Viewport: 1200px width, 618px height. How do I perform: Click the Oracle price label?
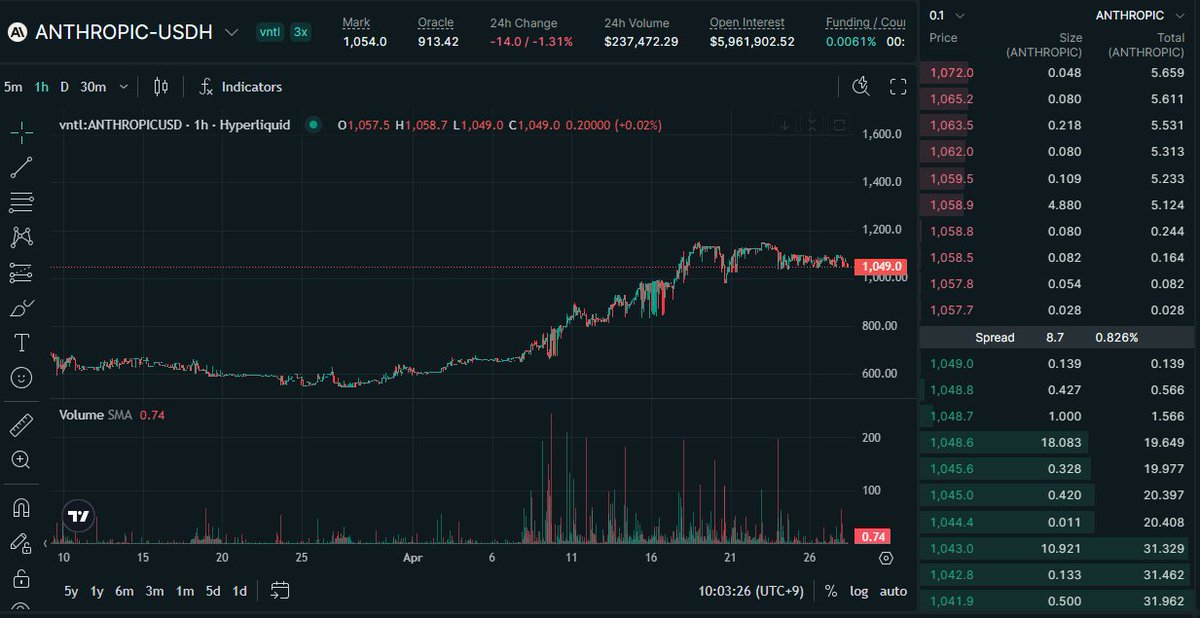click(436, 22)
